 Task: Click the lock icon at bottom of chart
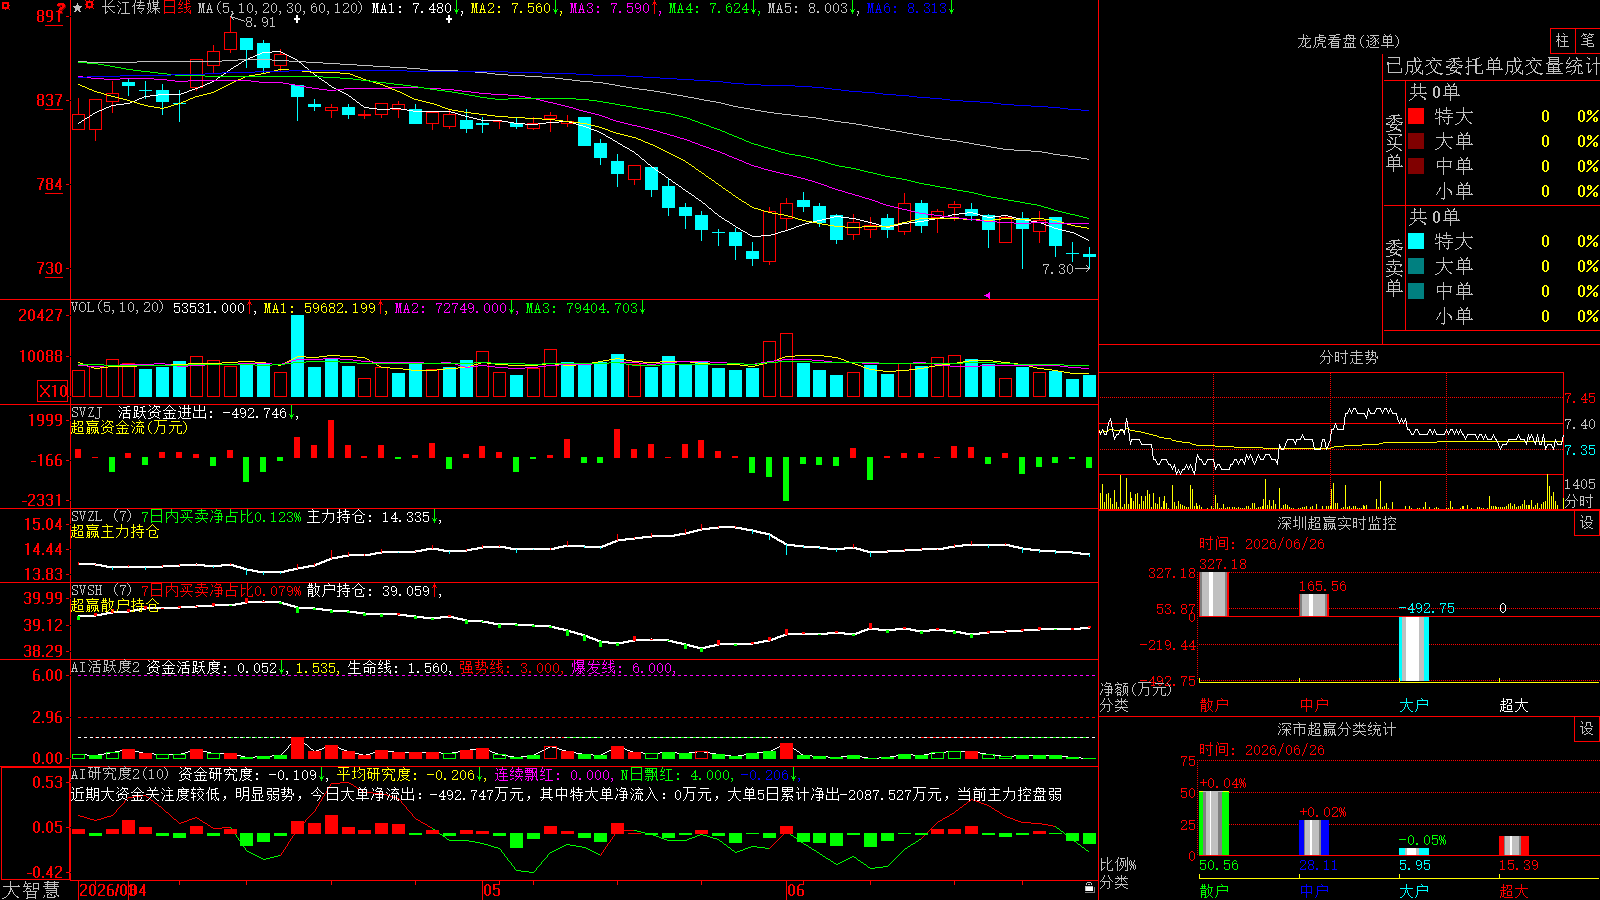pos(1089,888)
